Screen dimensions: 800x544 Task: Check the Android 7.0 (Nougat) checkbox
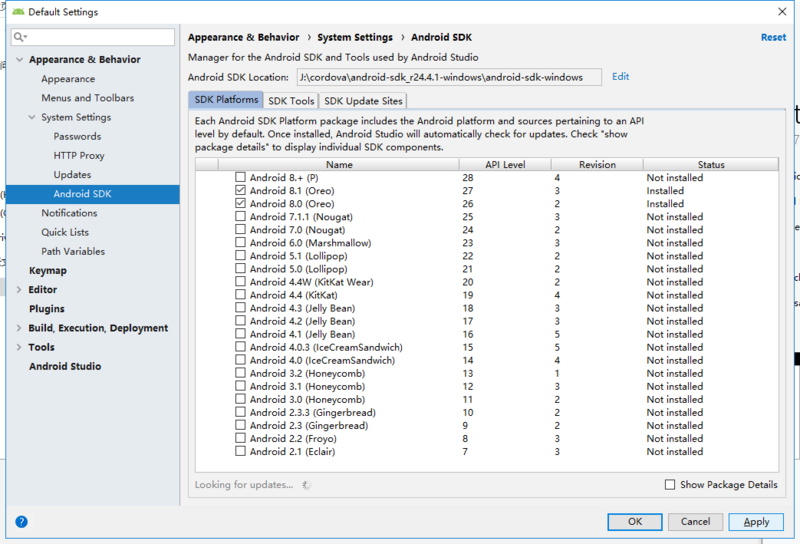(240, 229)
